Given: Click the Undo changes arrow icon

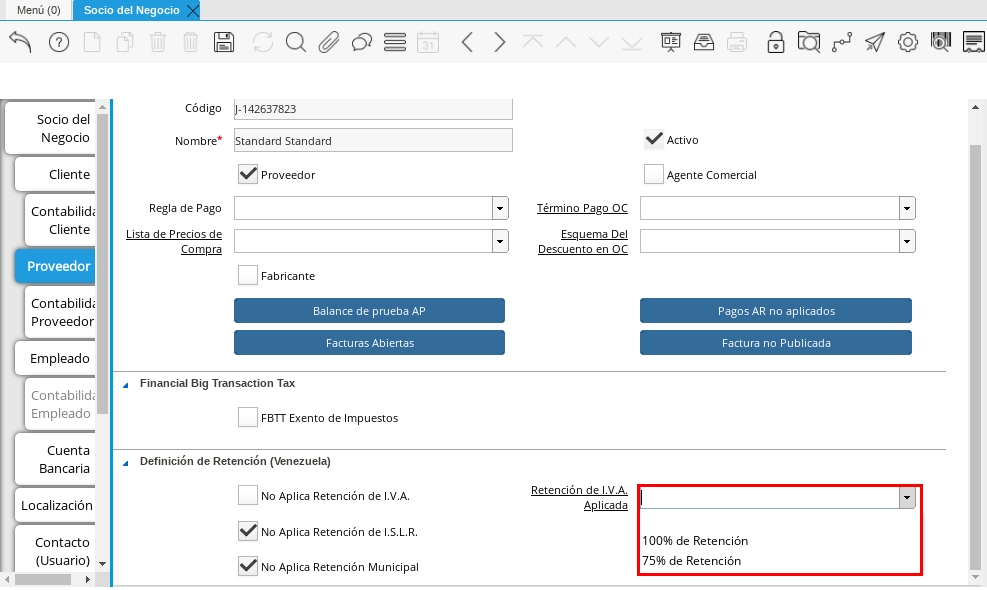Looking at the screenshot, I should [20, 42].
